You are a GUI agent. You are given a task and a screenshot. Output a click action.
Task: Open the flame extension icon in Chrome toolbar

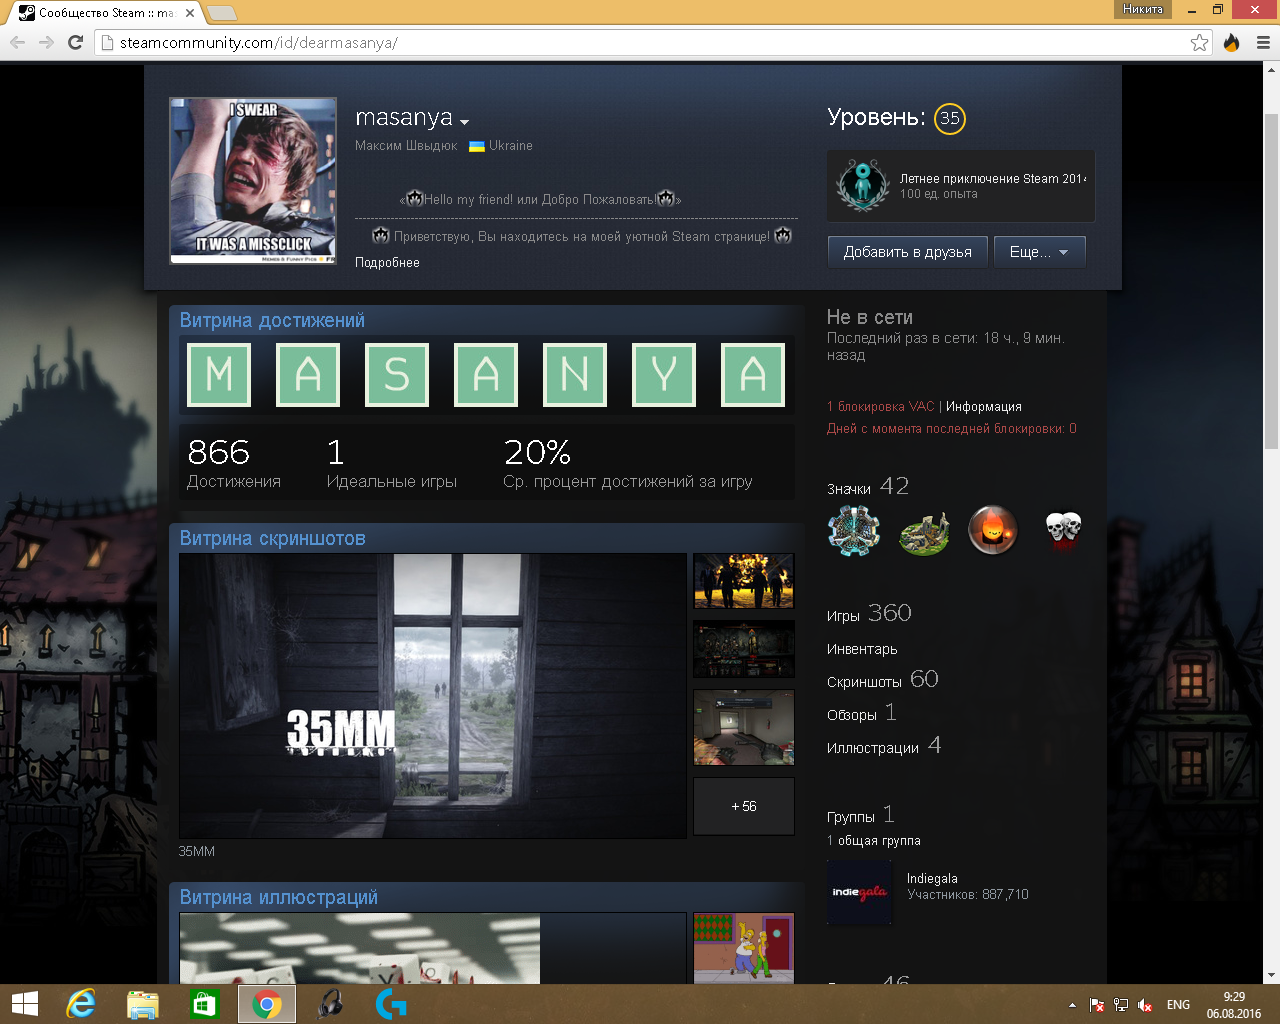click(x=1231, y=42)
